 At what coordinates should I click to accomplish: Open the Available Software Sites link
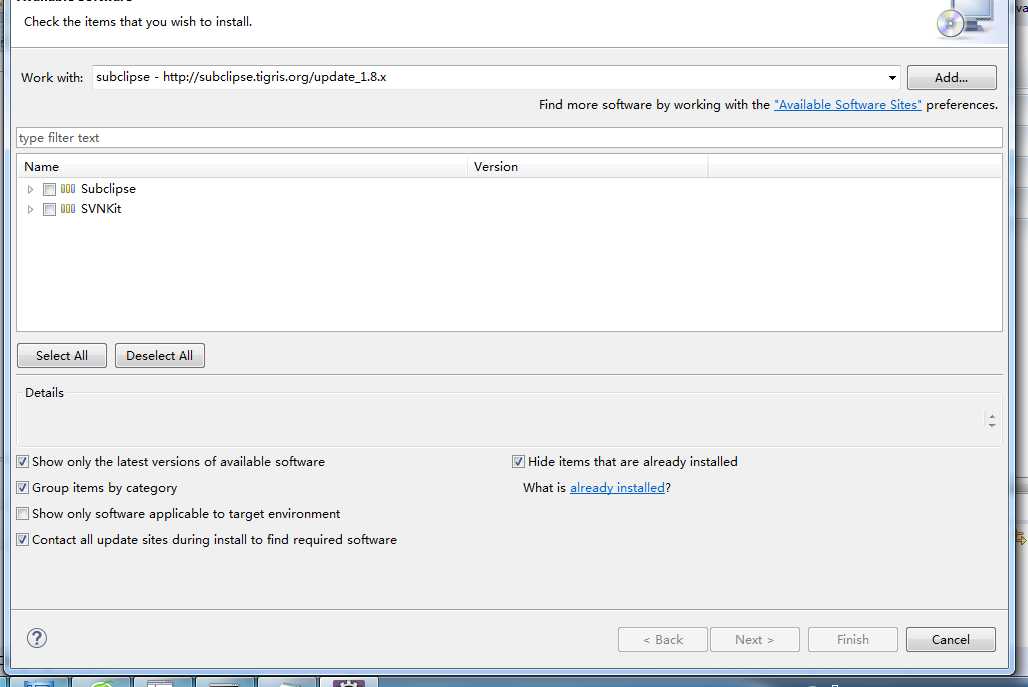(848, 105)
